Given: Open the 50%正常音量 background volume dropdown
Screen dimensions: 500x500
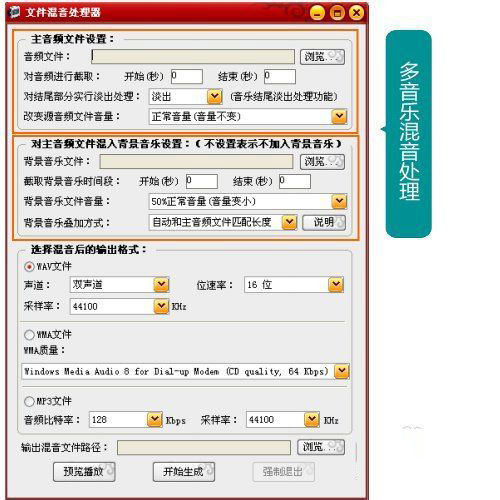Looking at the screenshot, I should click(x=248, y=201).
